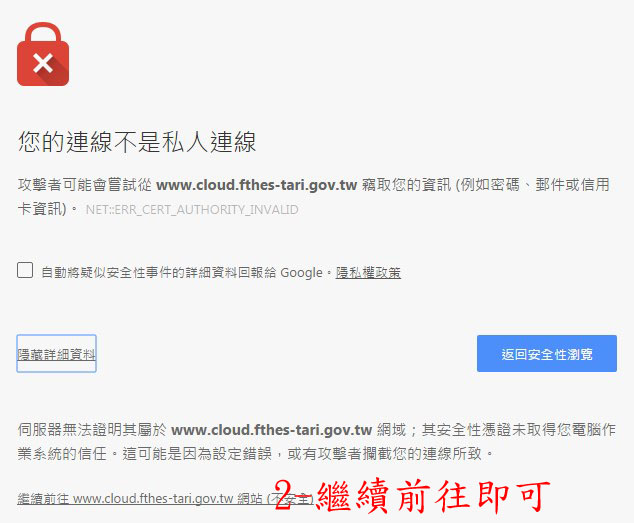Enable automatic security report checkbox
This screenshot has height=523, width=634.
(x=25, y=270)
